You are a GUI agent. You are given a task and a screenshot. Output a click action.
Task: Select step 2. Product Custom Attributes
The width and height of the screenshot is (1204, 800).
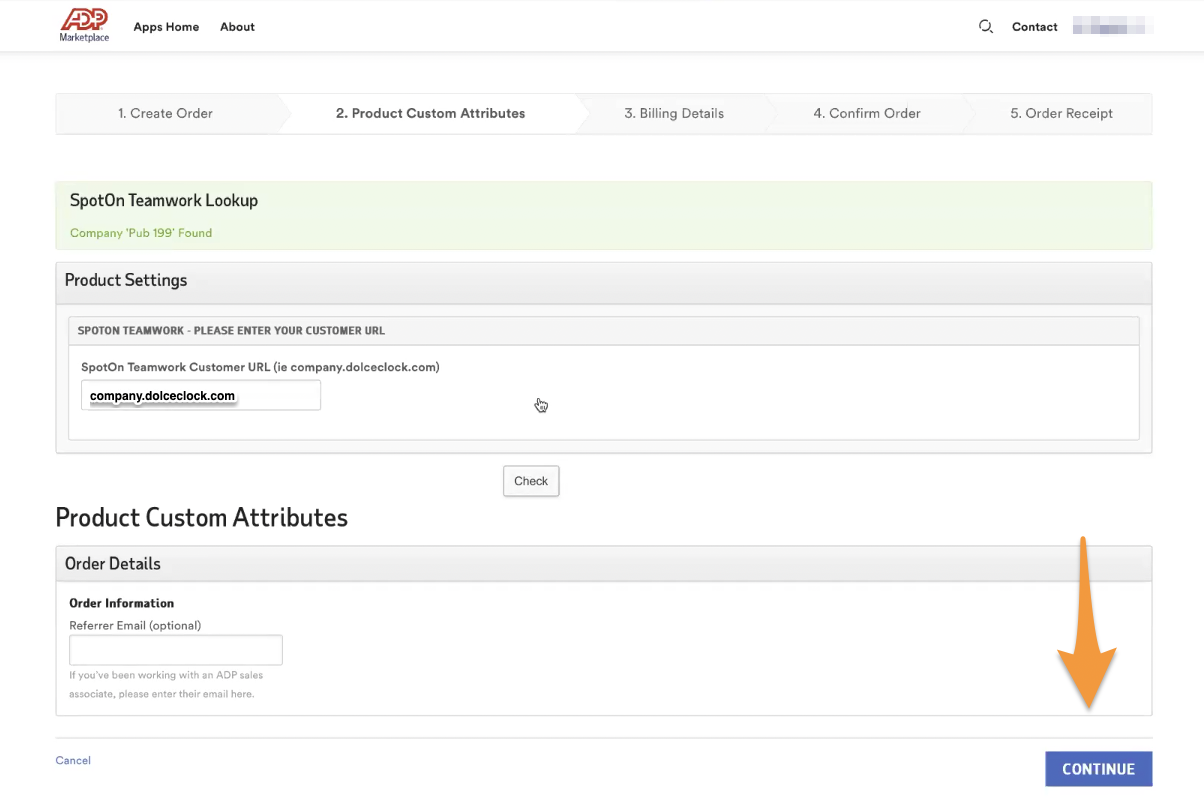tap(430, 113)
